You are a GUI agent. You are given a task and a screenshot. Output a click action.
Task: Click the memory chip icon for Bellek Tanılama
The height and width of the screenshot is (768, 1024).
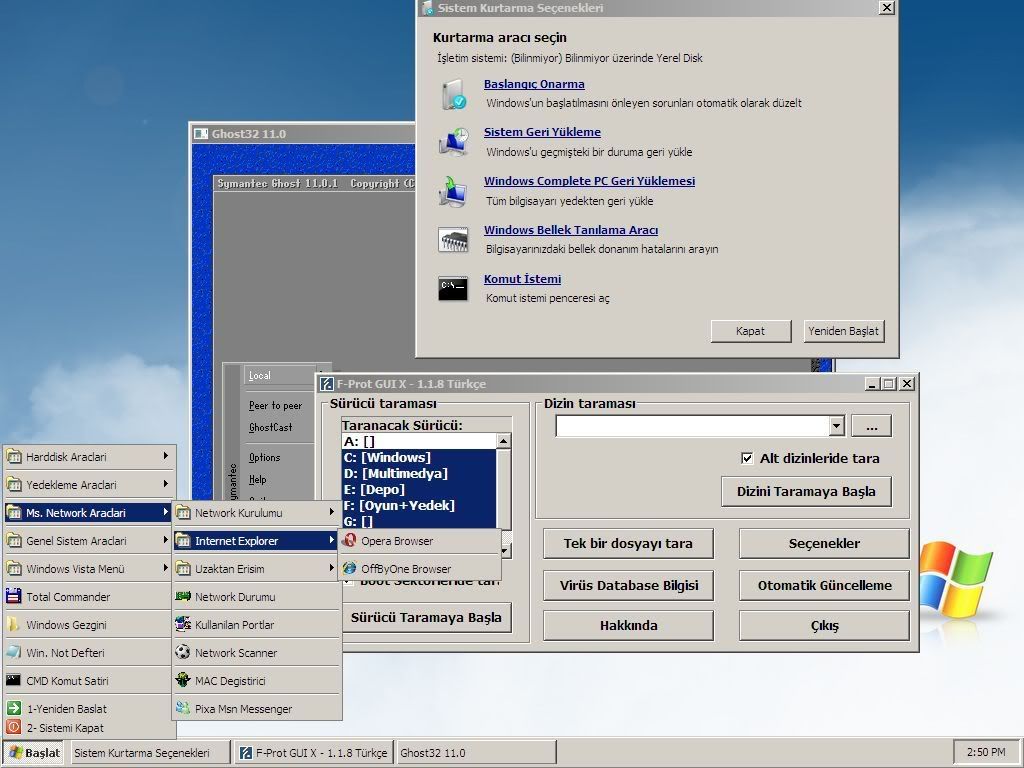(x=453, y=240)
